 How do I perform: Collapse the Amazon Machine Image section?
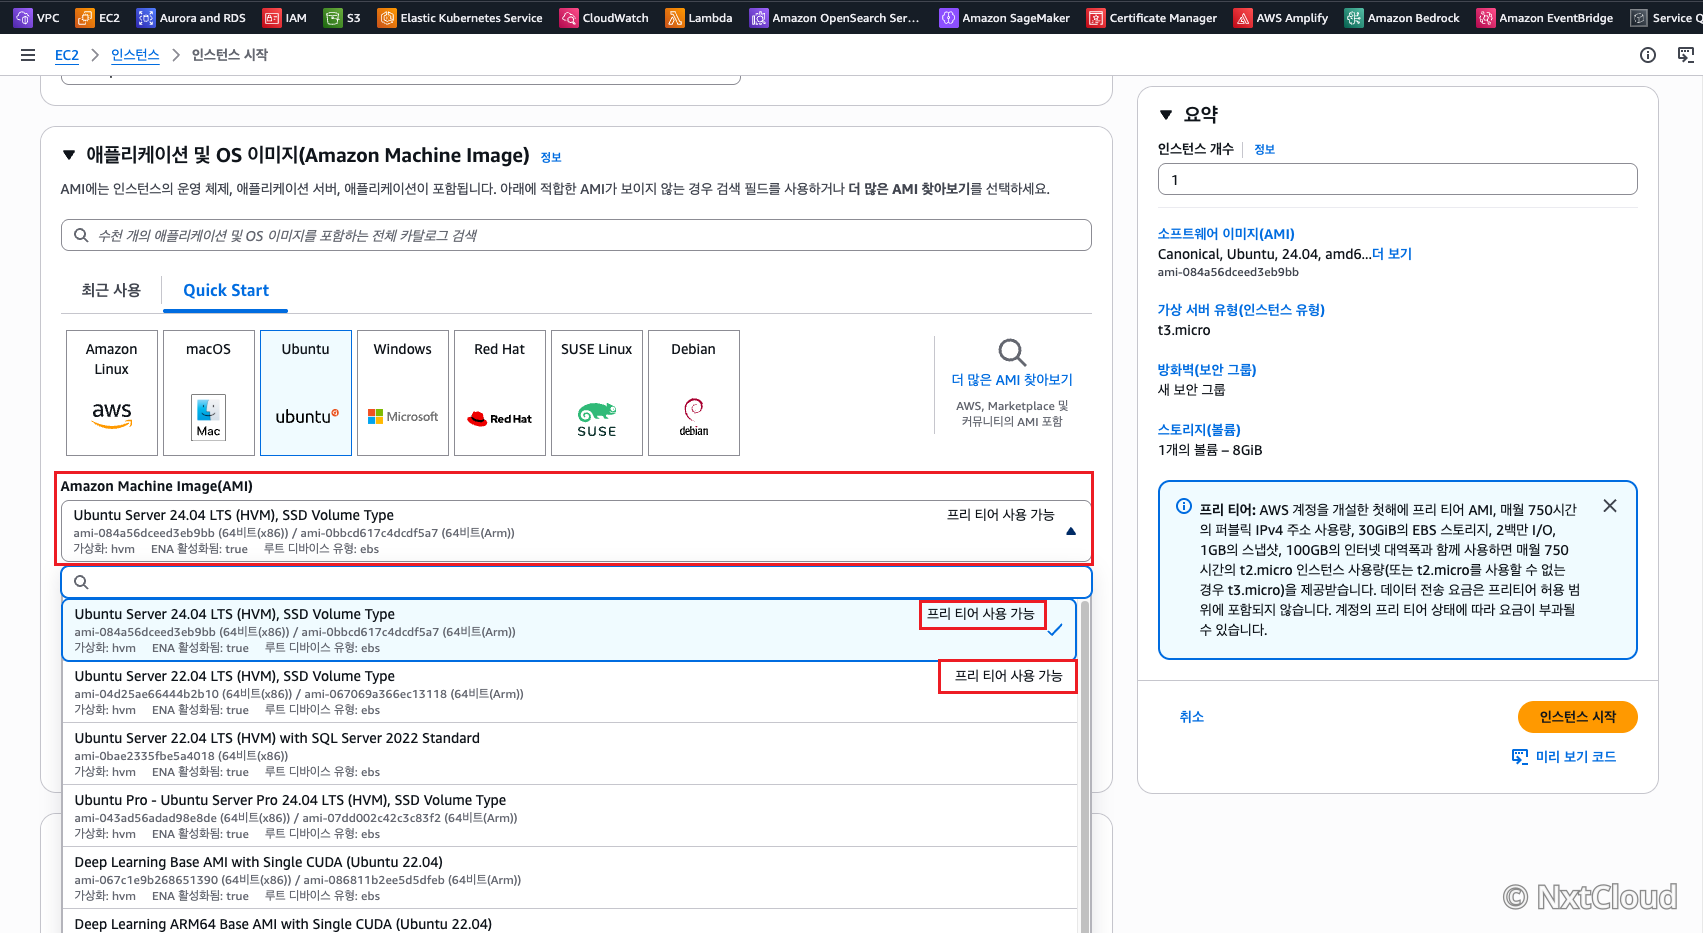click(69, 155)
